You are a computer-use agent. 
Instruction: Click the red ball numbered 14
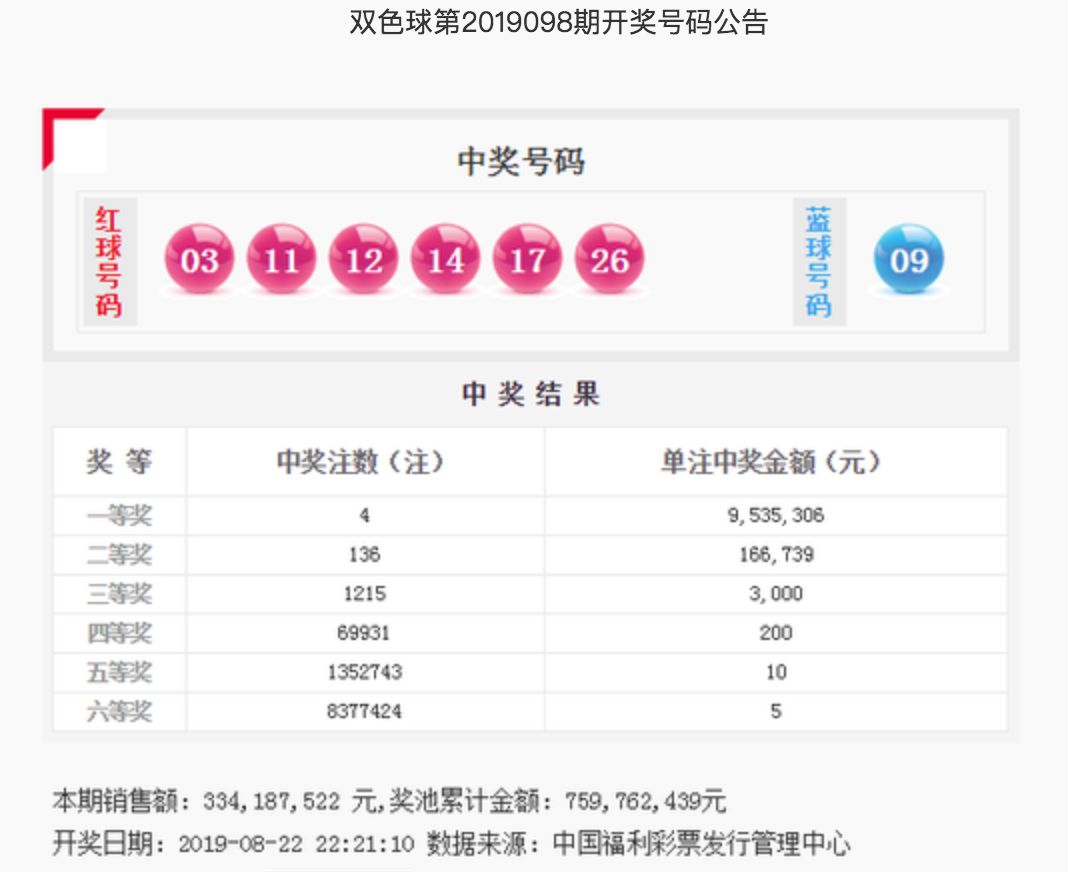coord(445,259)
